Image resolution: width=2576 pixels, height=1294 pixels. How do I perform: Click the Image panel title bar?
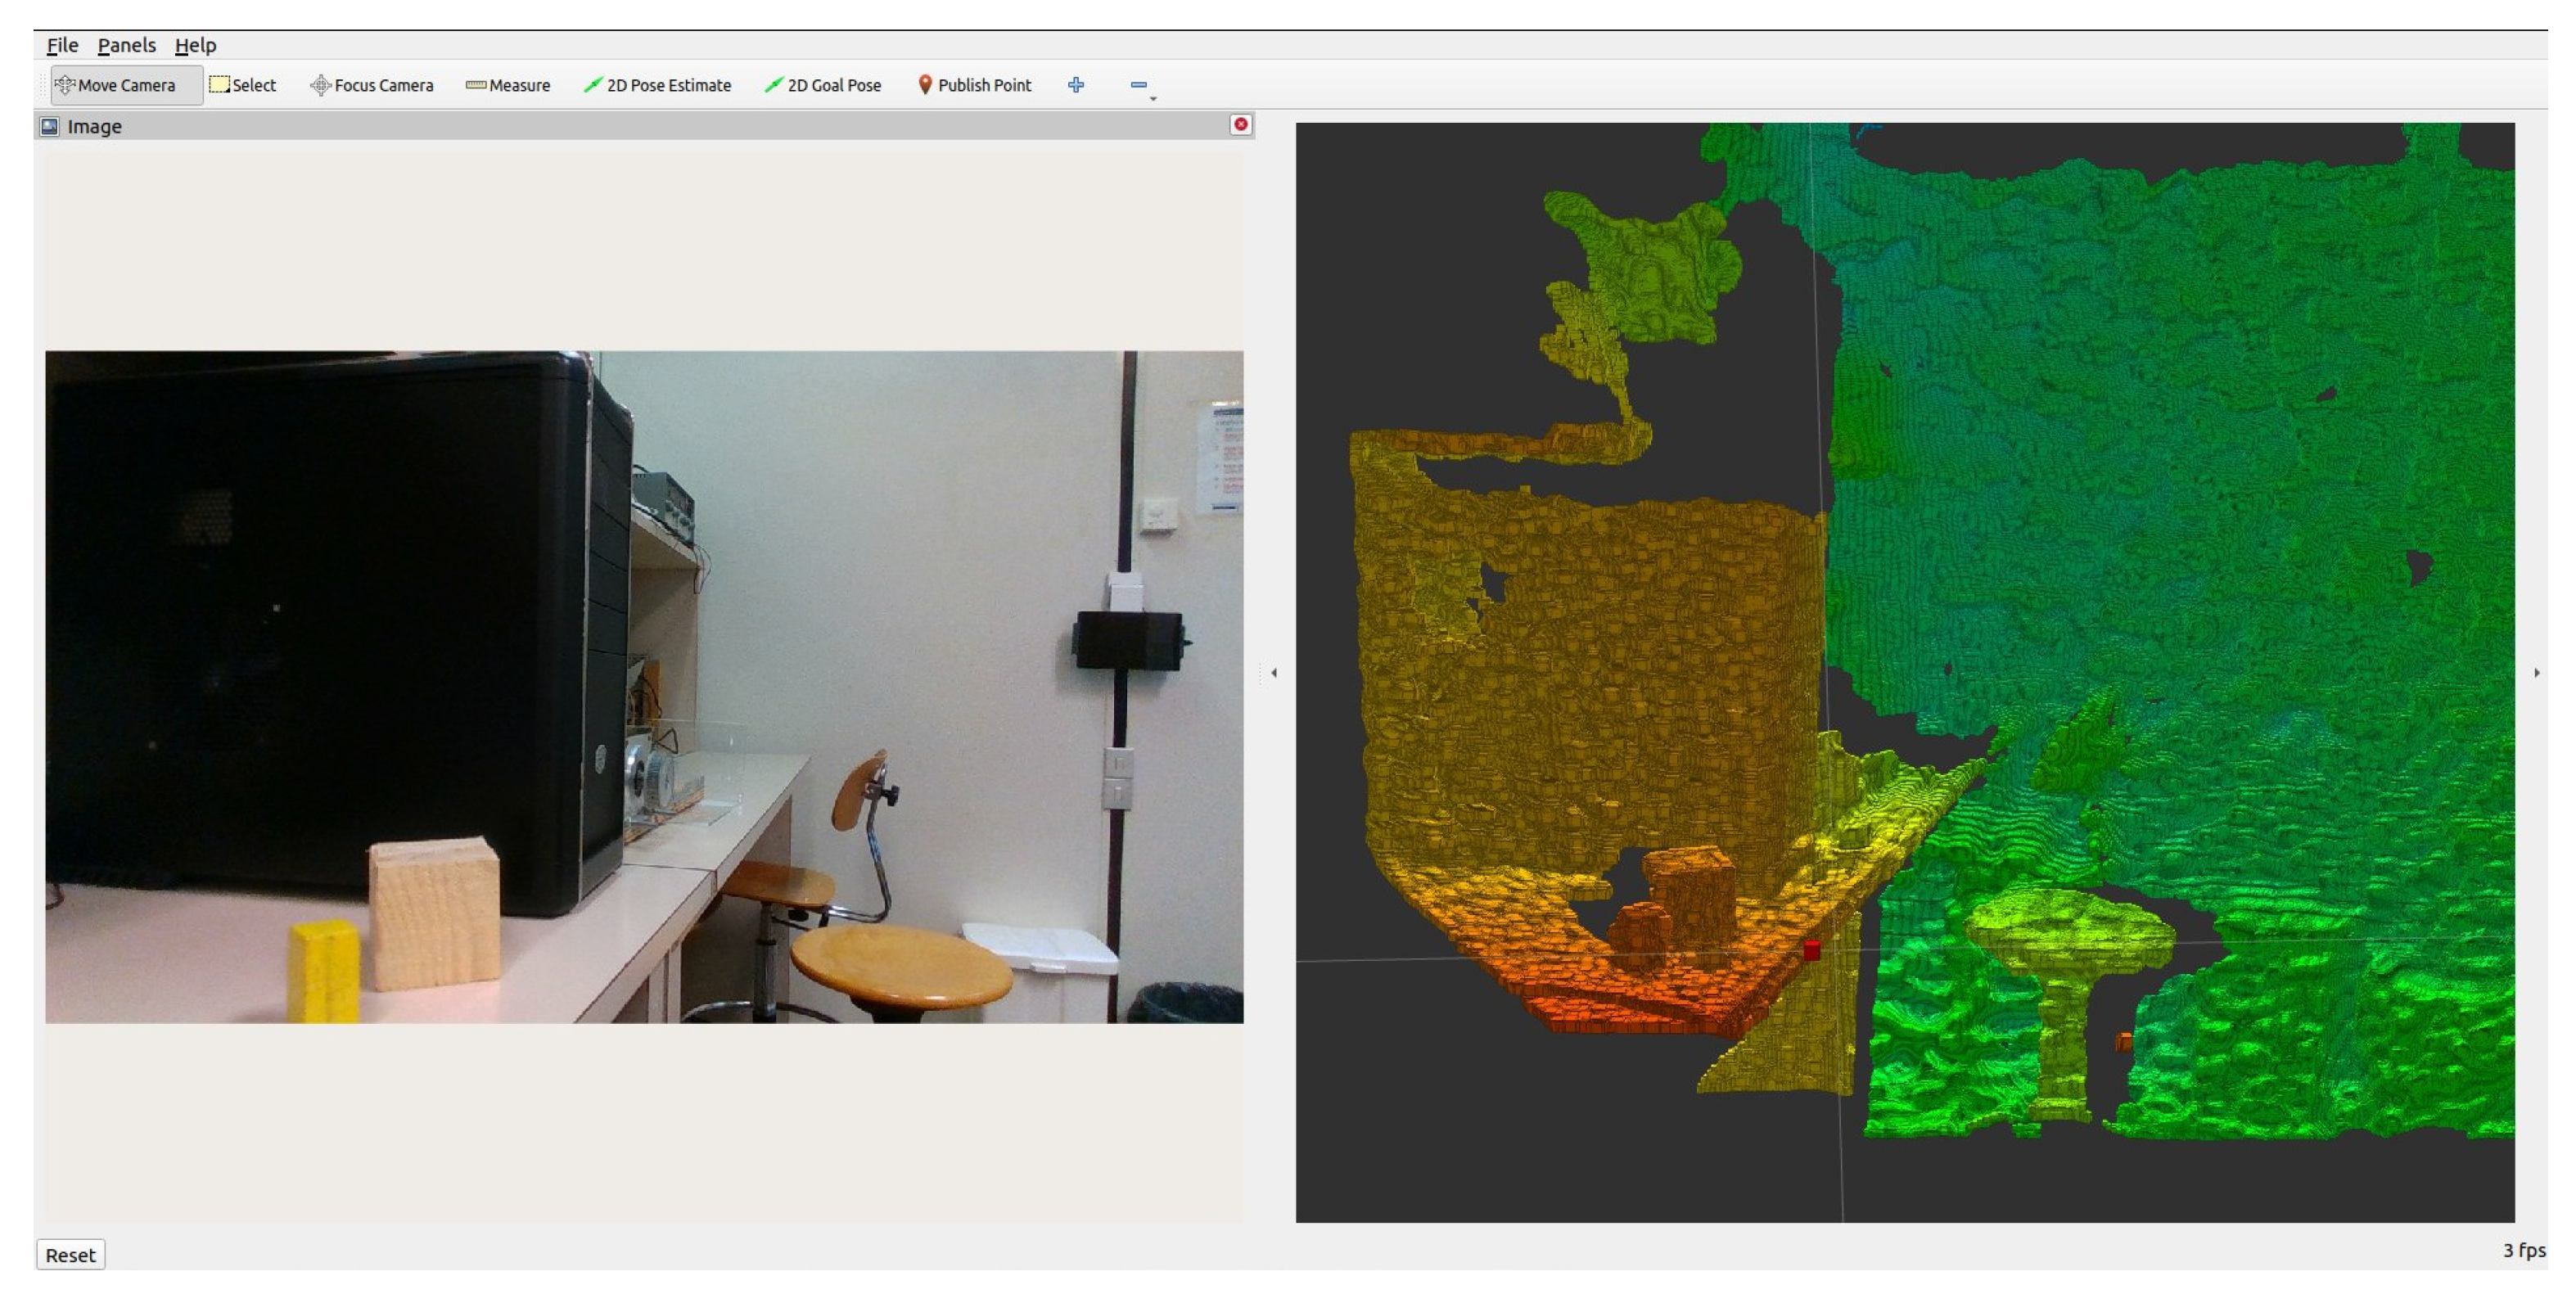640,126
